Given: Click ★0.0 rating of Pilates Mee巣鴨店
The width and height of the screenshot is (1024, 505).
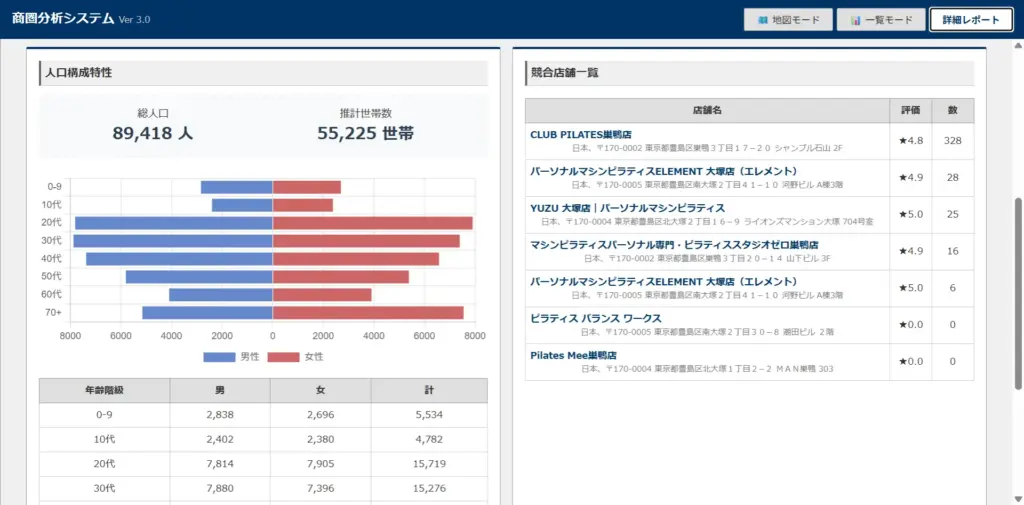Looking at the screenshot, I should [910, 362].
